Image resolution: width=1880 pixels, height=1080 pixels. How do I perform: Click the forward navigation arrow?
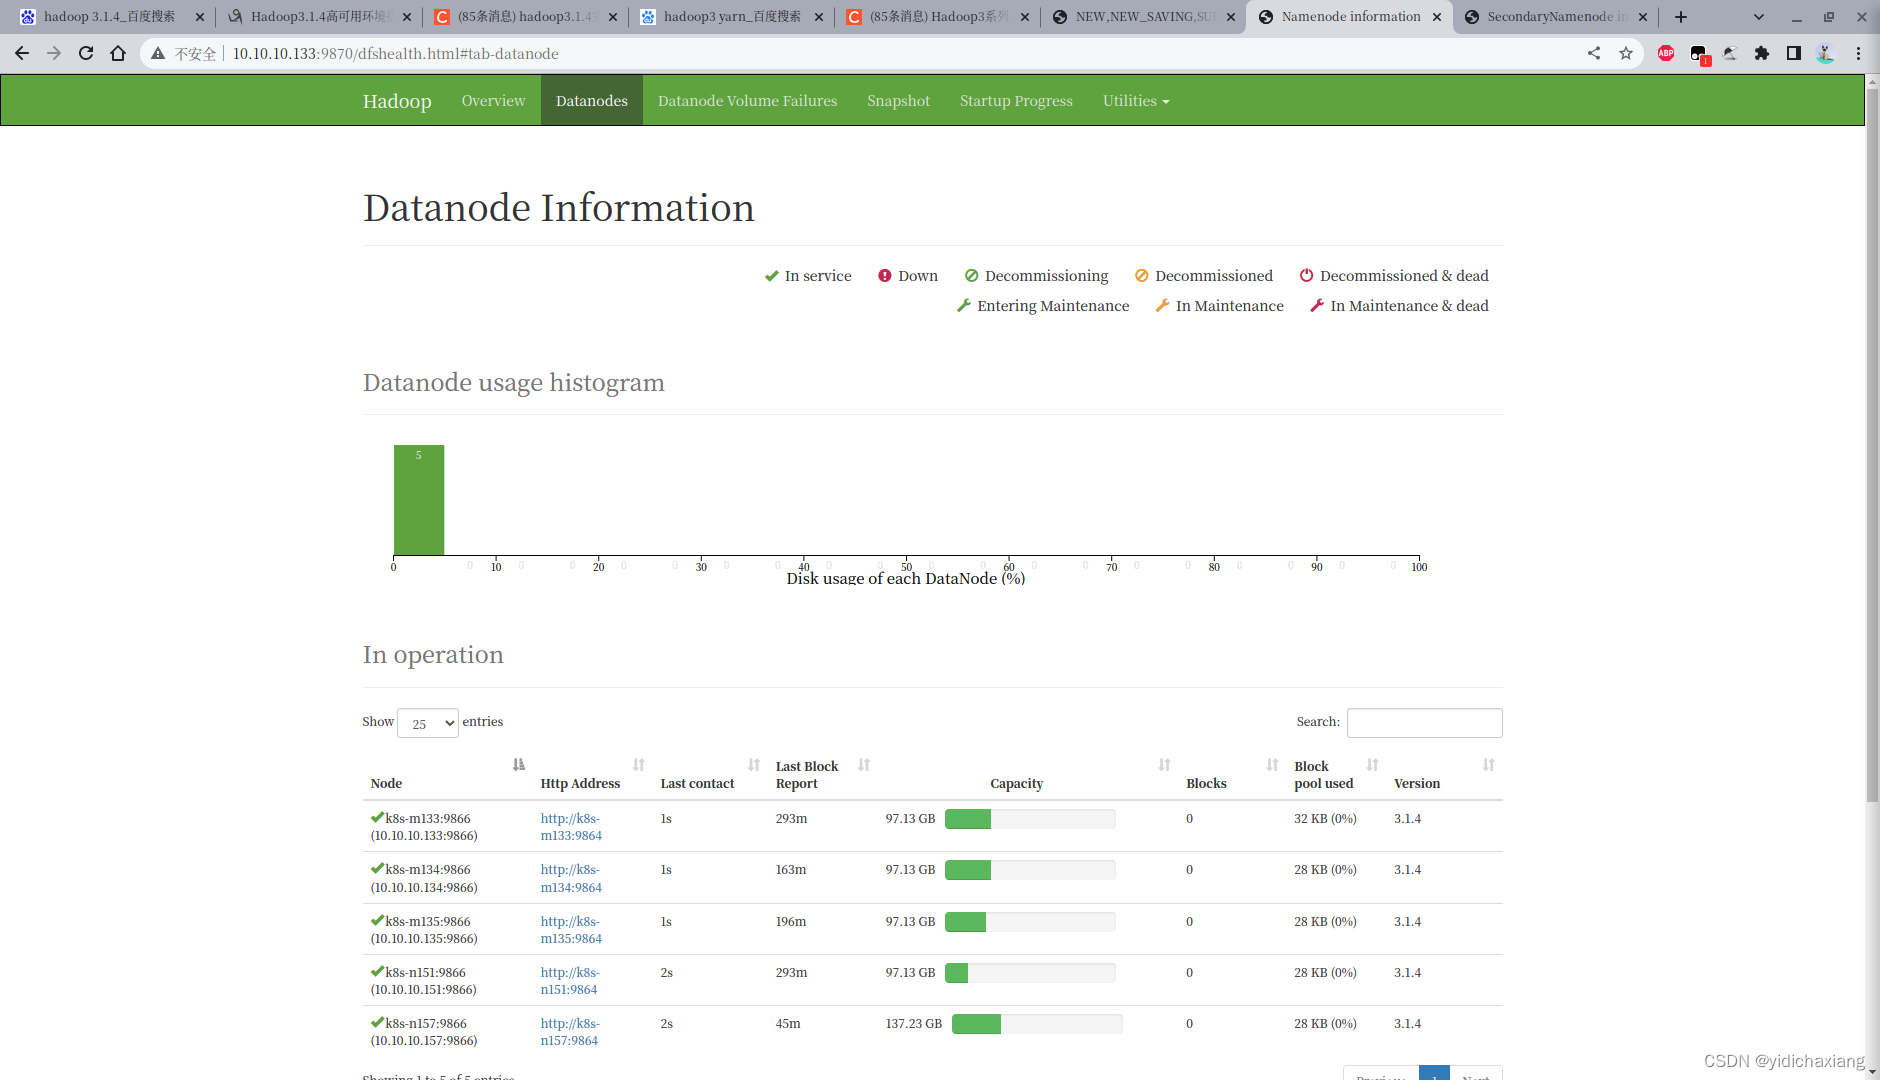pos(54,53)
